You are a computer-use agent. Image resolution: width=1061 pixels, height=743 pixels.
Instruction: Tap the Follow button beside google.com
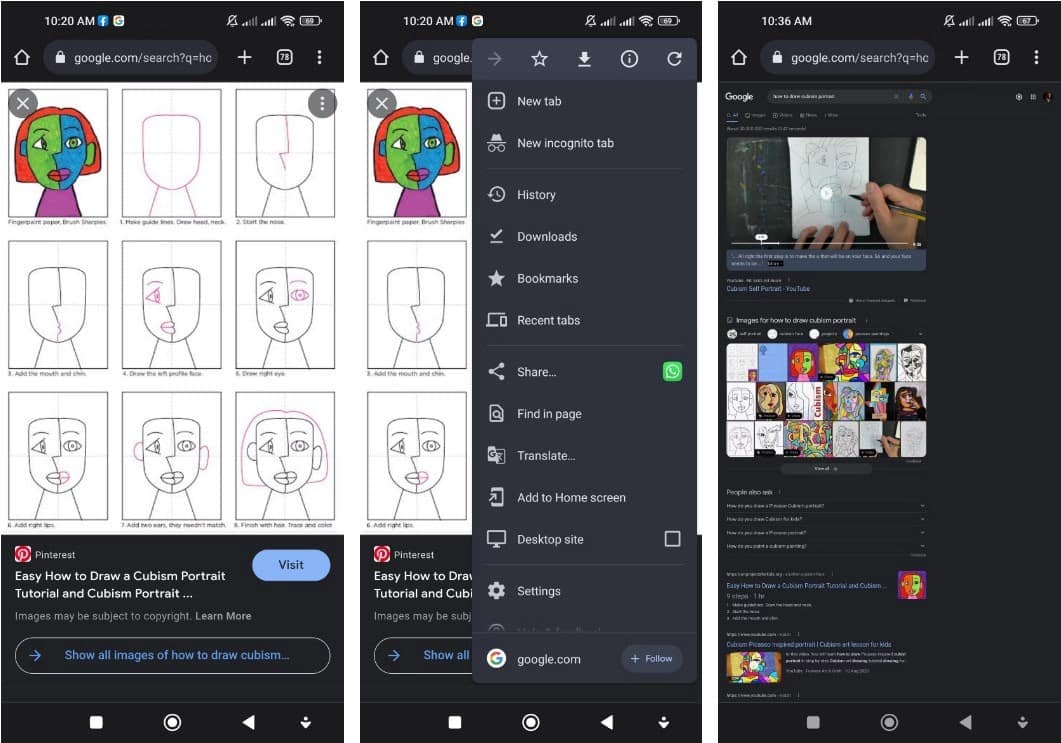pyautogui.click(x=651, y=658)
